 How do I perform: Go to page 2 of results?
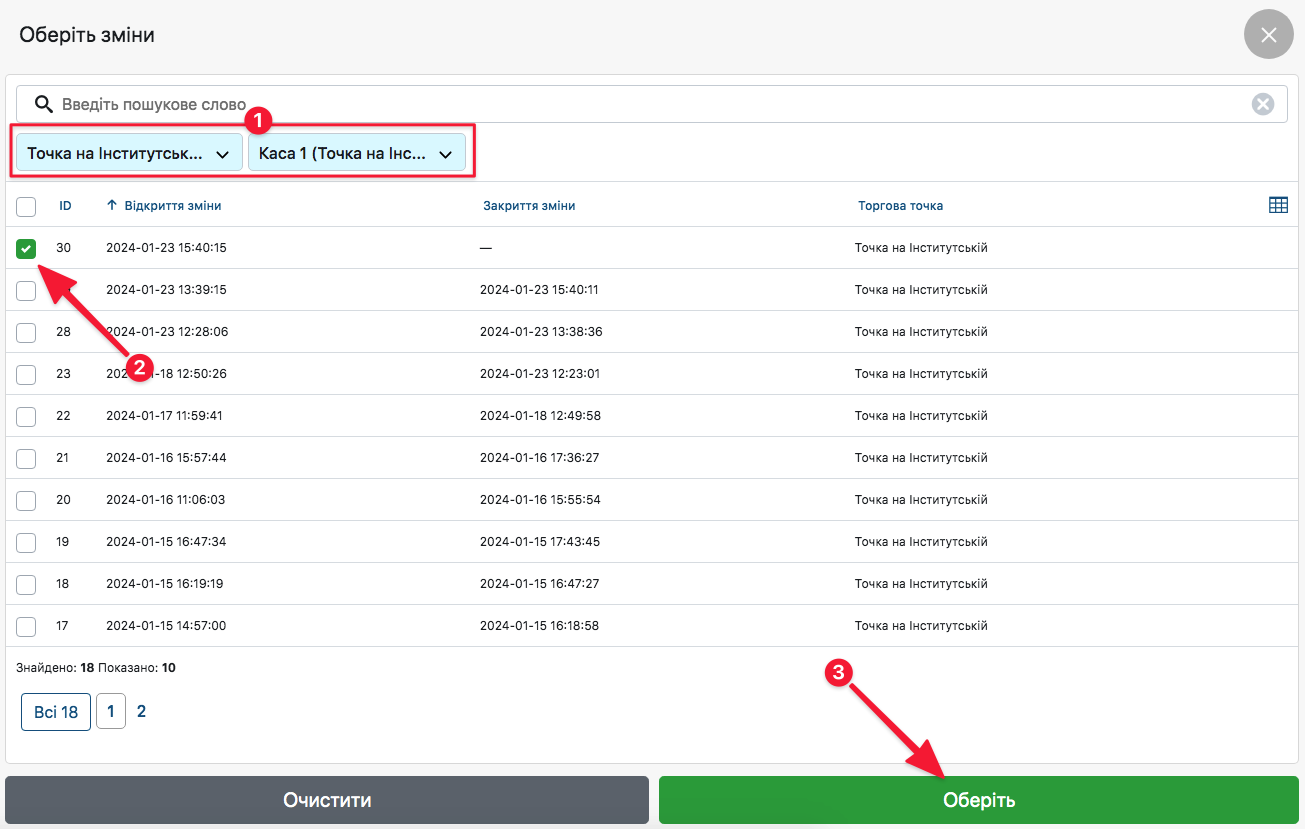[x=141, y=711]
